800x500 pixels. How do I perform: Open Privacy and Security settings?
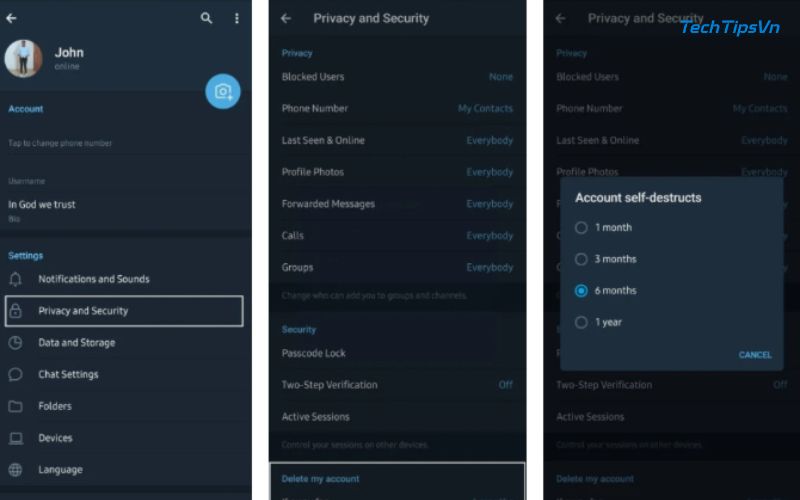point(124,311)
